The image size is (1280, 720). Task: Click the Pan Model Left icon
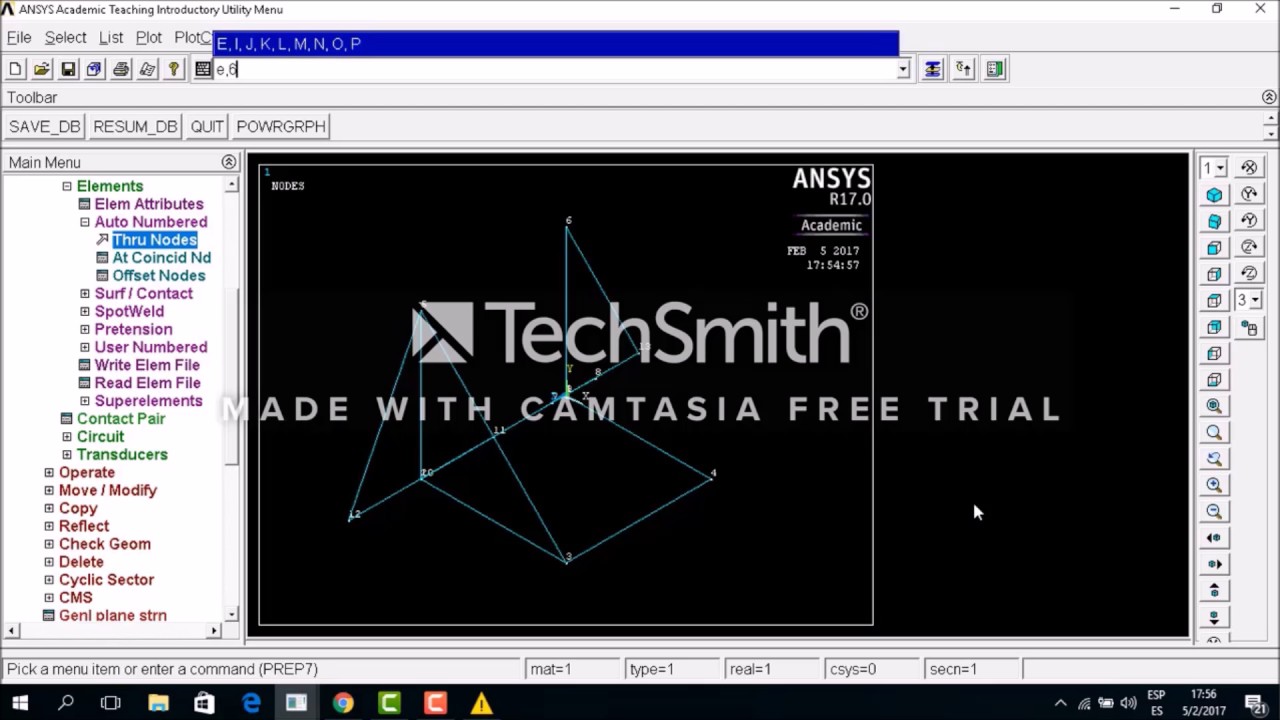(1214, 538)
